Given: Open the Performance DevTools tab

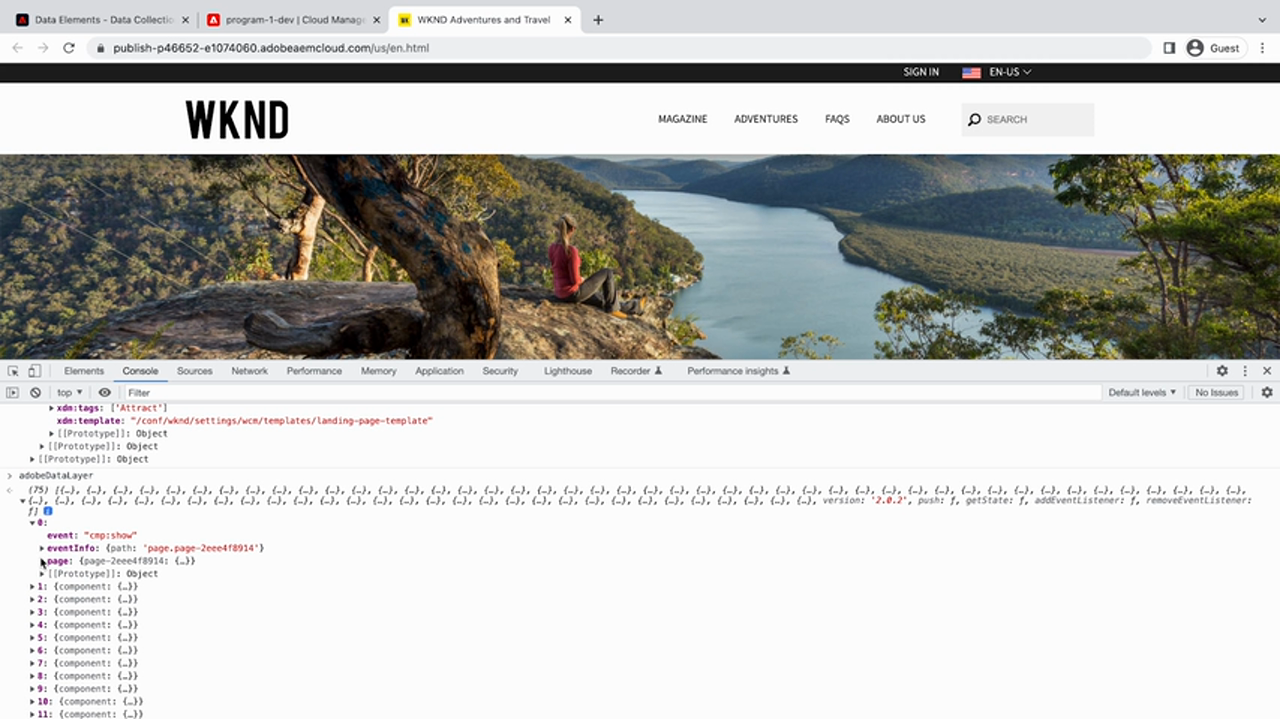Looking at the screenshot, I should click(314, 371).
